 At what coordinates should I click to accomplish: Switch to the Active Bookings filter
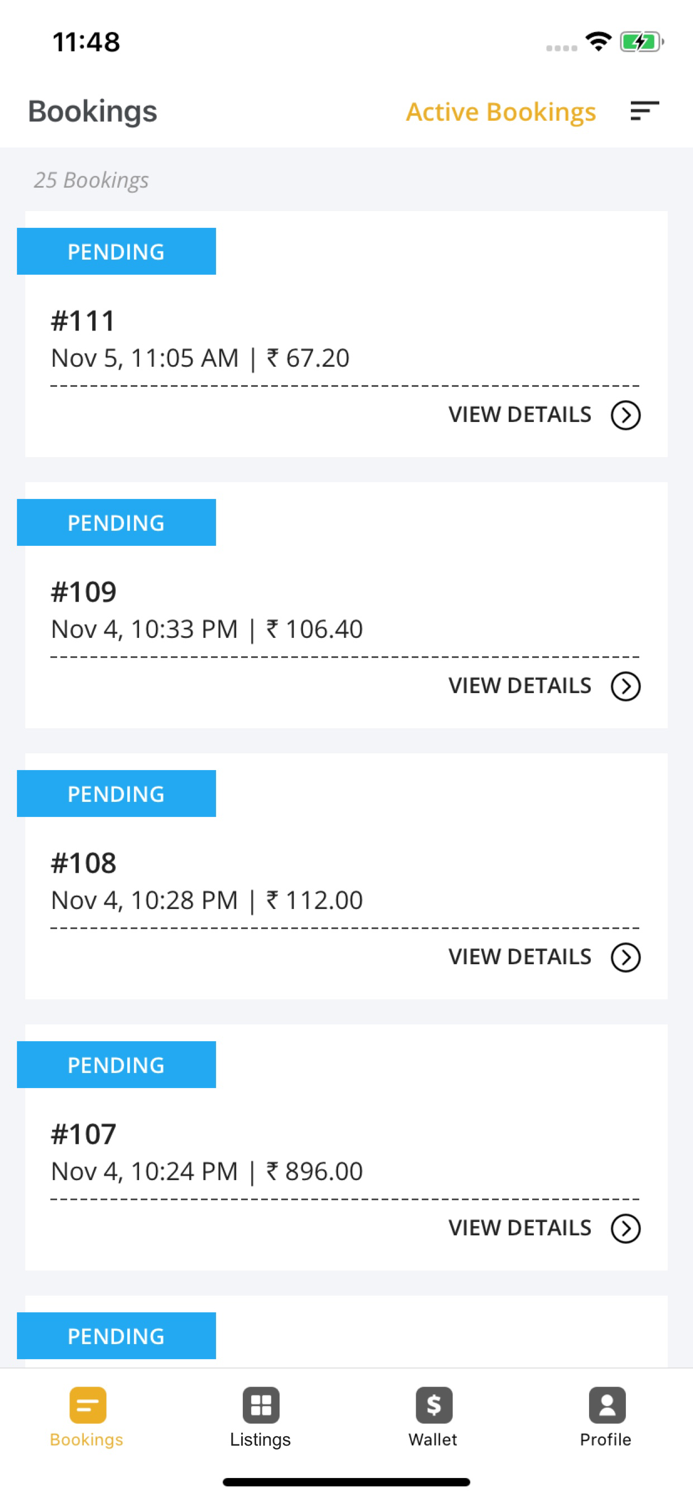pos(500,112)
